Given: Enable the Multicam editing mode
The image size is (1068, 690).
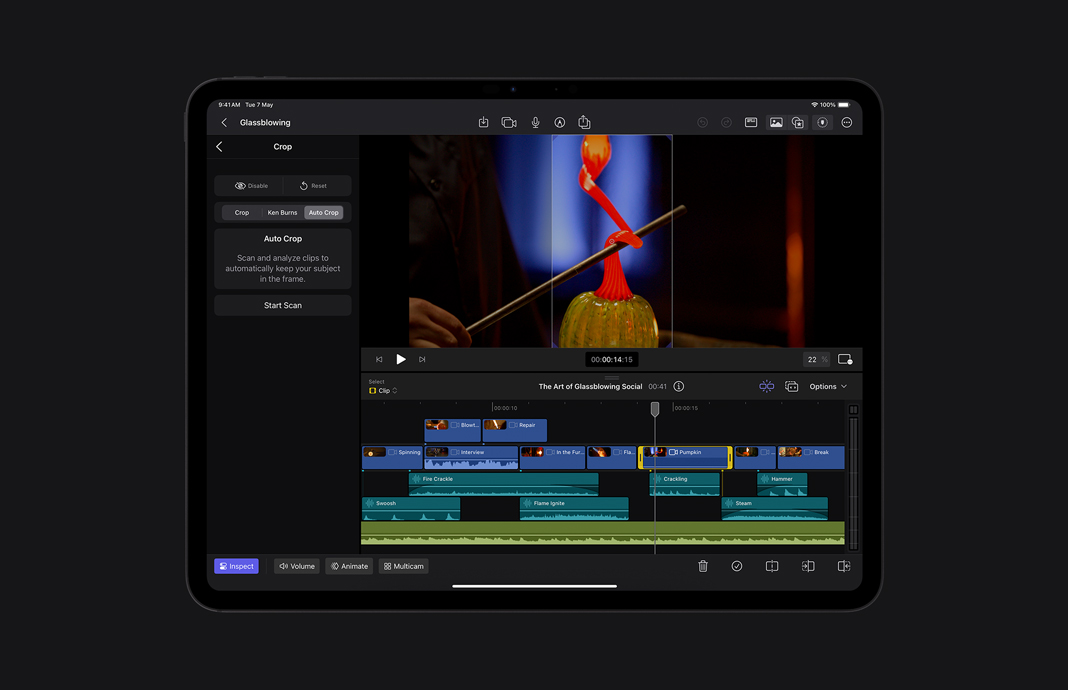Looking at the screenshot, I should 403,565.
